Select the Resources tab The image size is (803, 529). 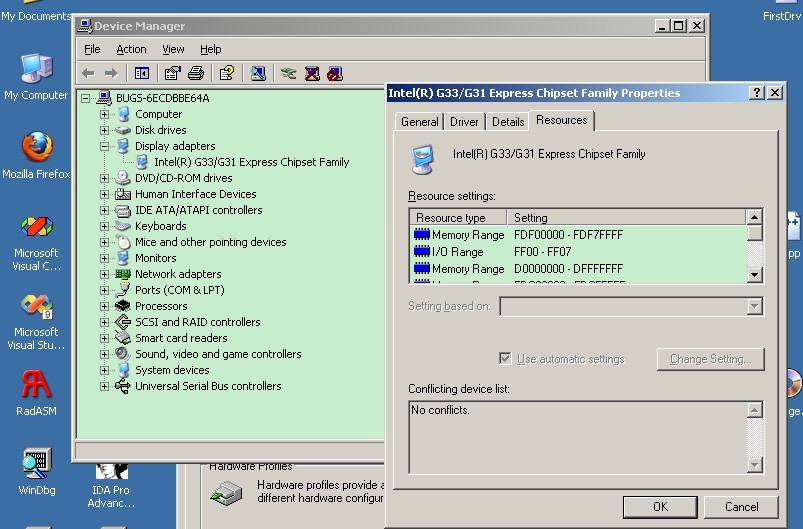562,120
